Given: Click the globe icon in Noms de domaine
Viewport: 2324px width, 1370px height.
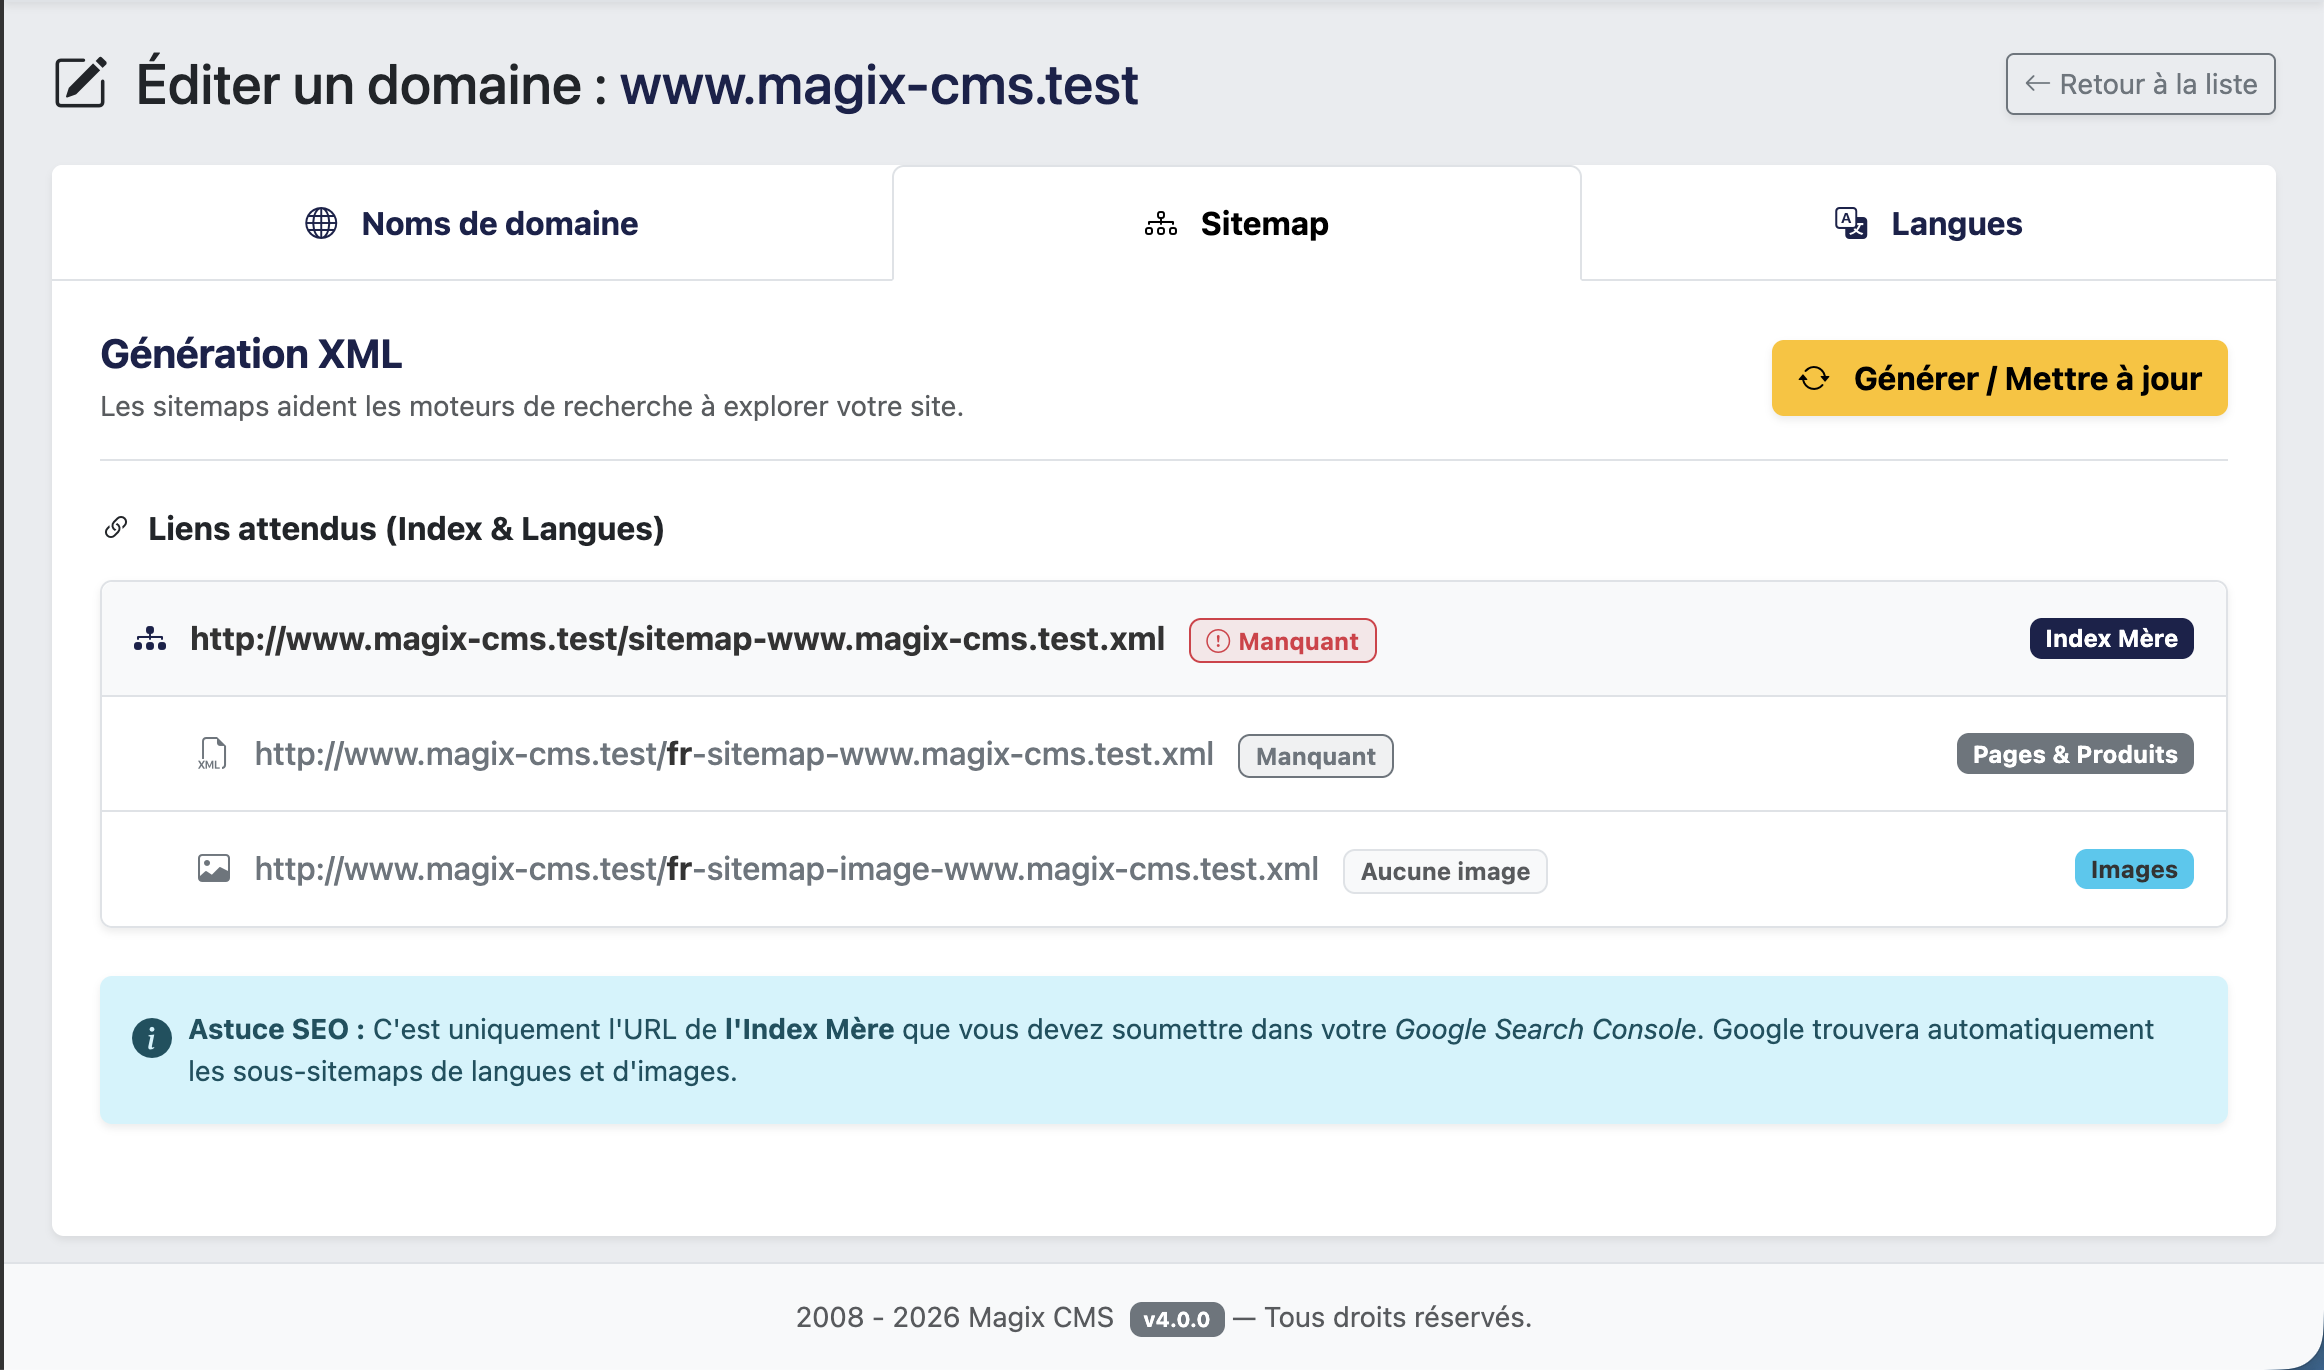Looking at the screenshot, I should click(x=321, y=223).
